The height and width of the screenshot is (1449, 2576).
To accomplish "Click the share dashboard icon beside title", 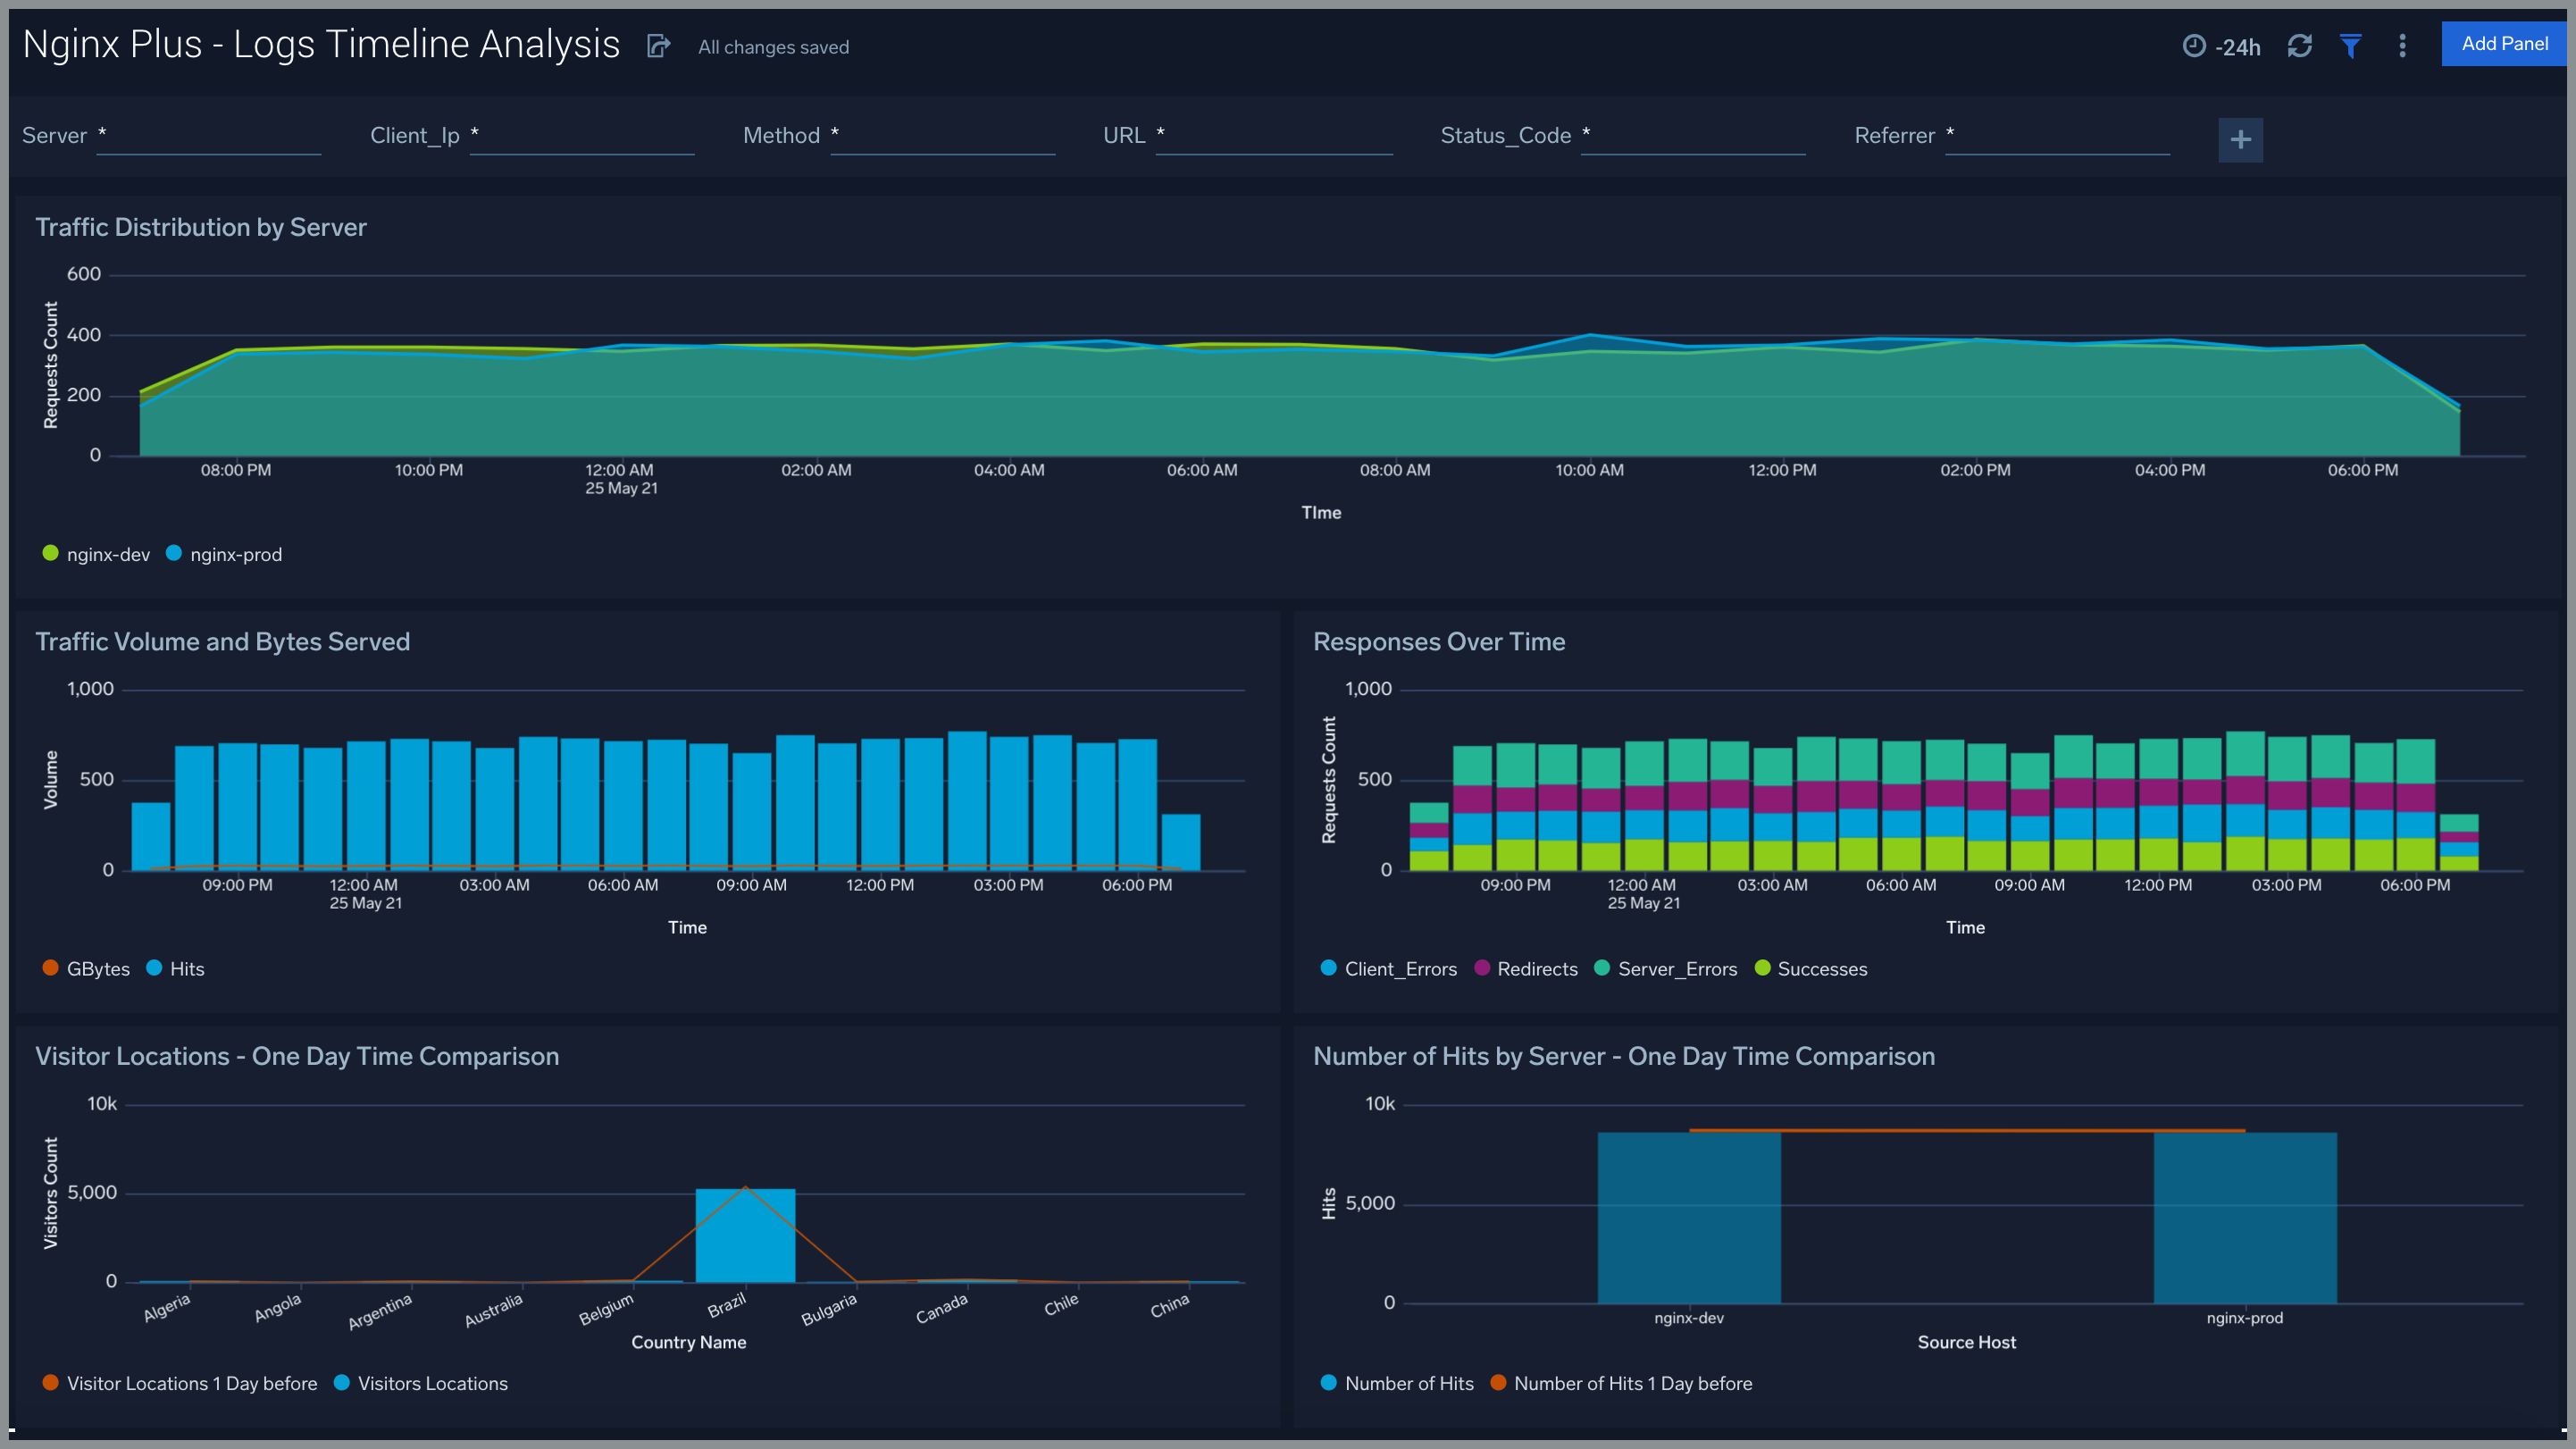I will [x=658, y=46].
